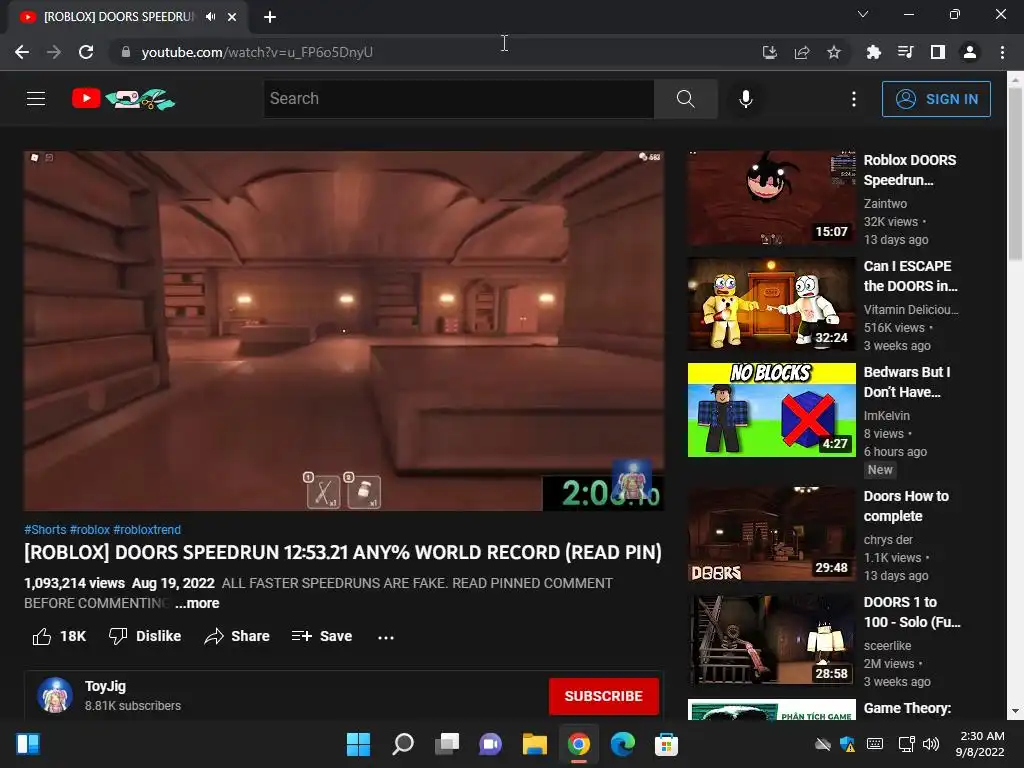Open clock showing 2:30 AM
The height and width of the screenshot is (768, 1024).
tap(980, 744)
